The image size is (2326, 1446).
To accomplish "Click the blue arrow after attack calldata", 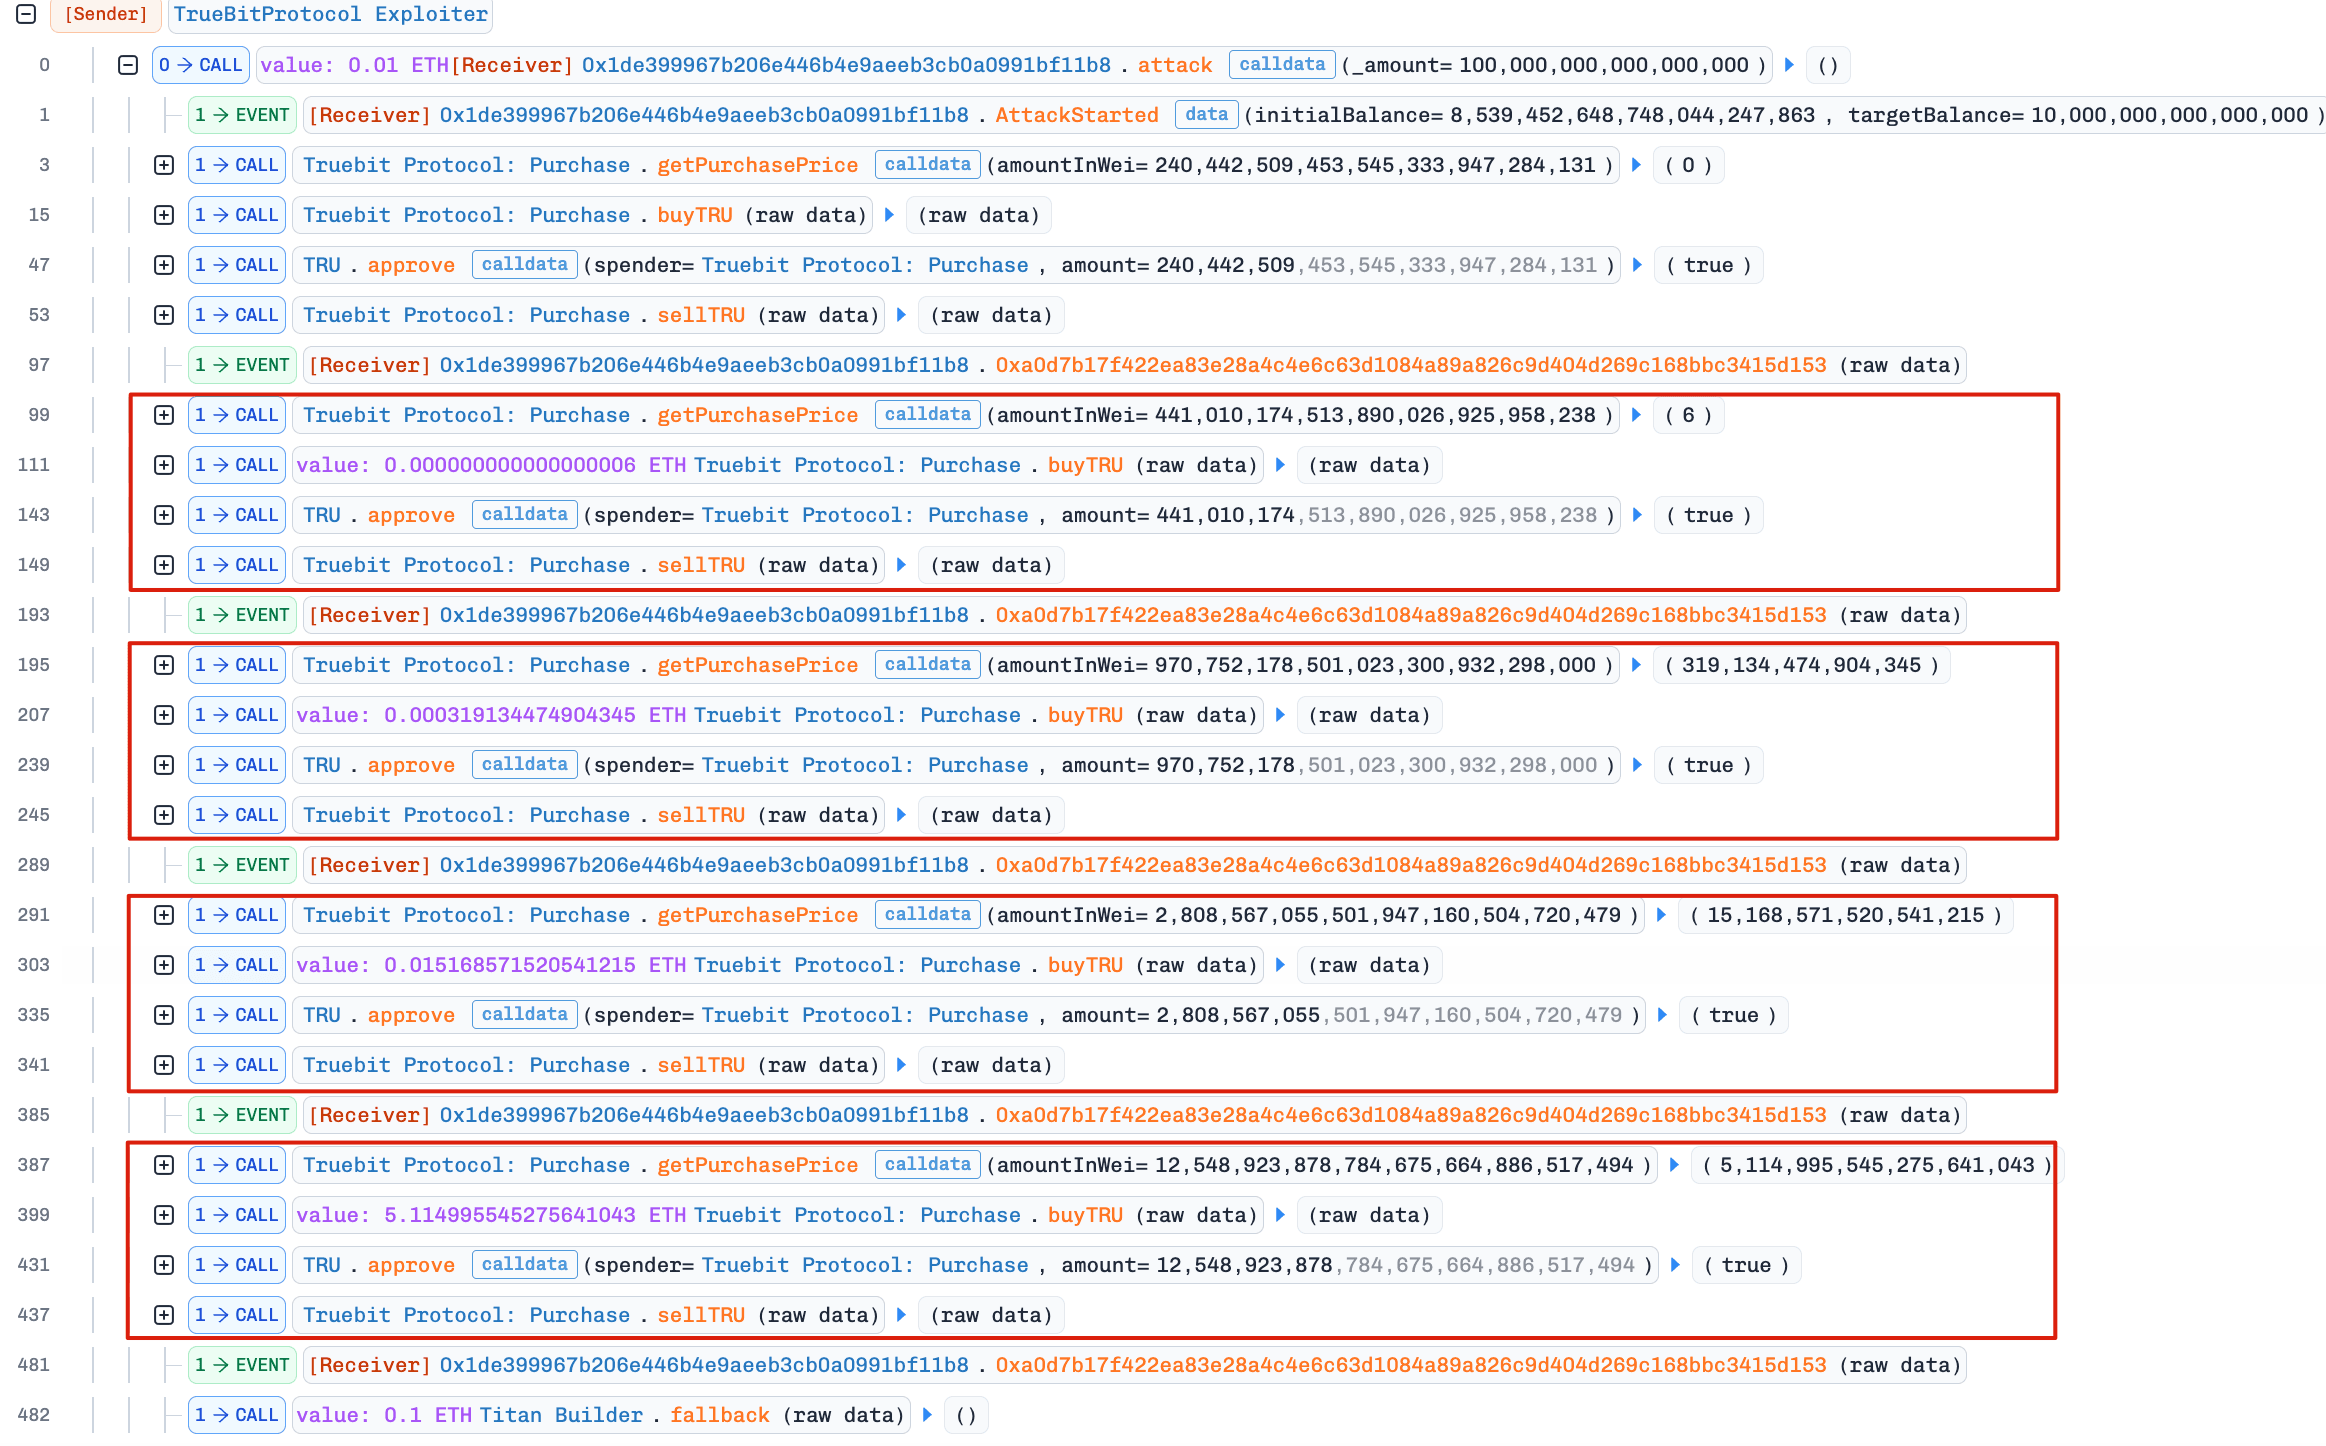I will click(x=1789, y=65).
